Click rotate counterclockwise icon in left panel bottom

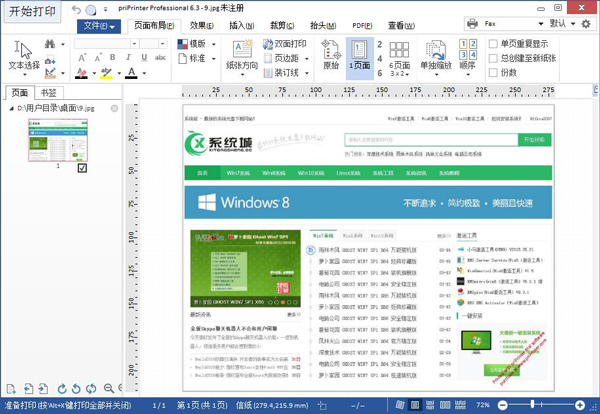coord(76,389)
